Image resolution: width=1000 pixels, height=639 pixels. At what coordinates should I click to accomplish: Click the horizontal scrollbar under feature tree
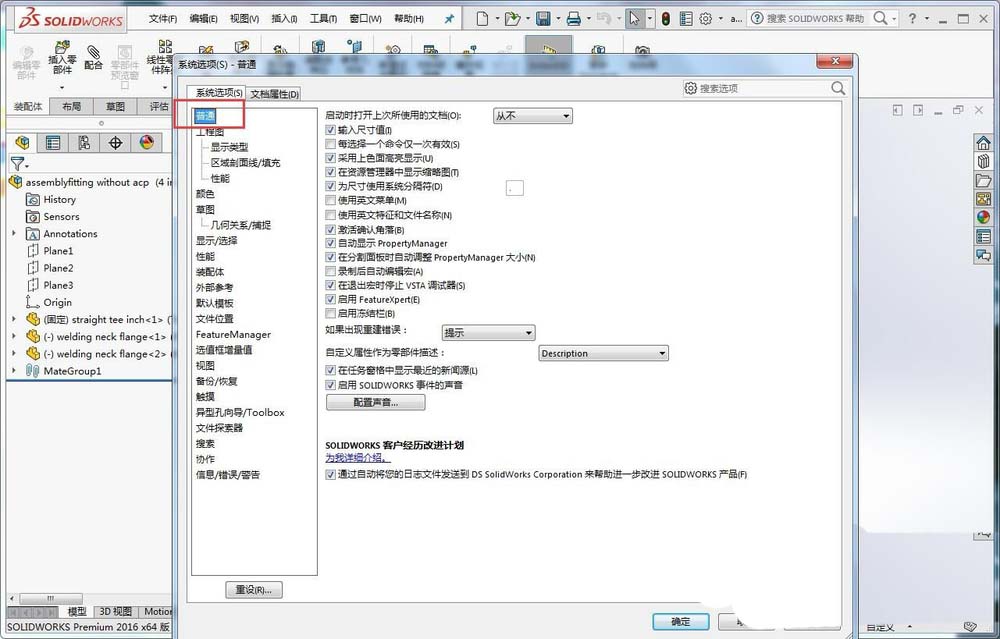click(x=50, y=598)
